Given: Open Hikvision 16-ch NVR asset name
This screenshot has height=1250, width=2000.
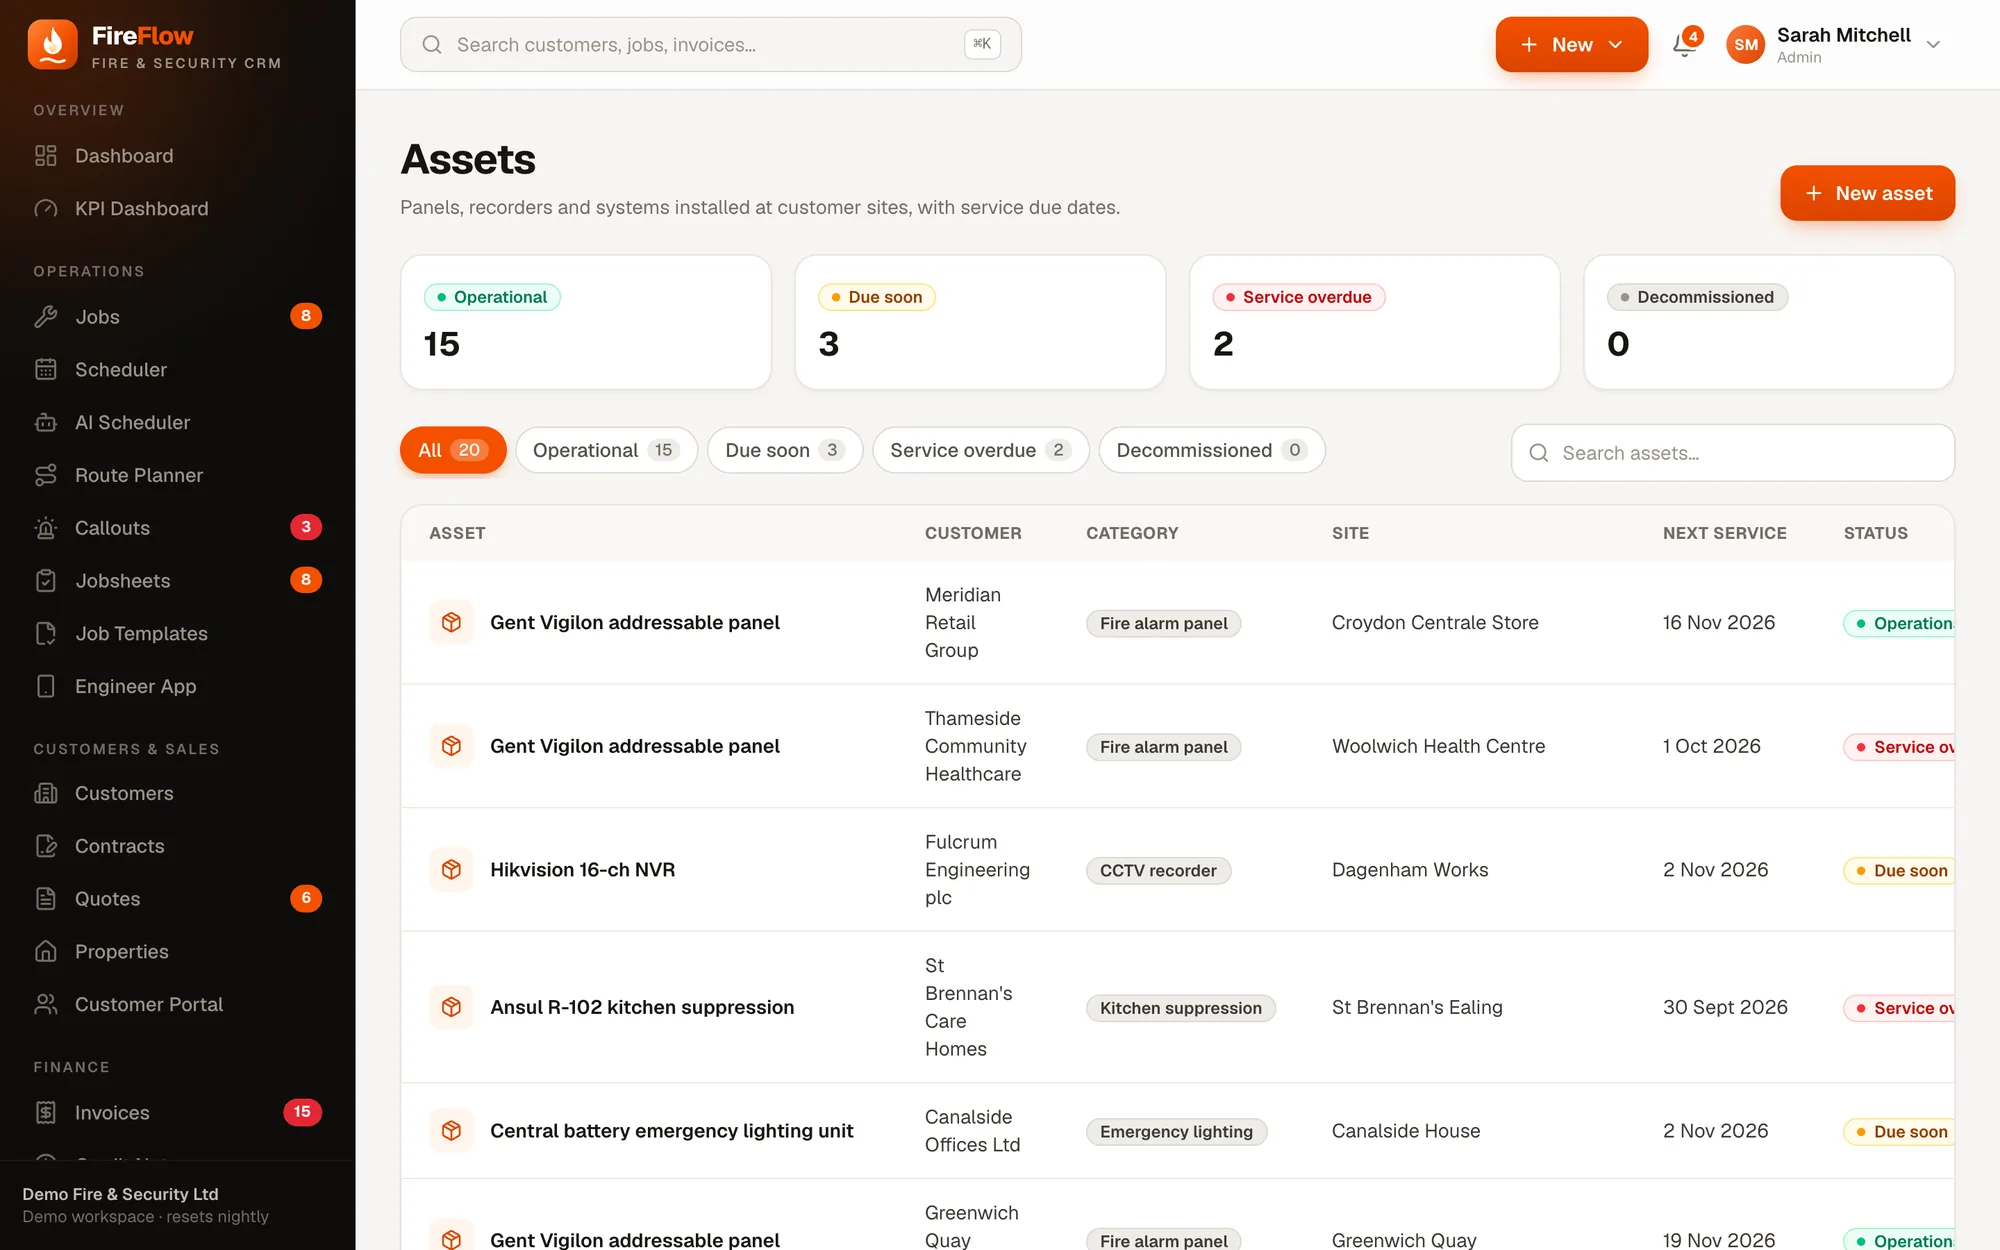Looking at the screenshot, I should pos(582,870).
